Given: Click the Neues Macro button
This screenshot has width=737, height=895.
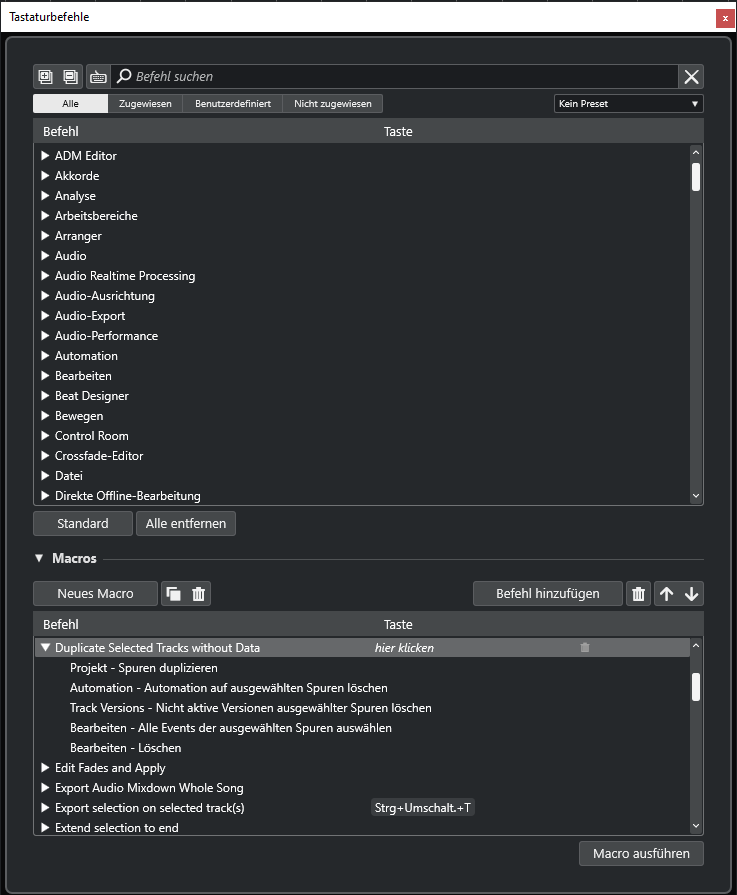Looking at the screenshot, I should (x=95, y=594).
